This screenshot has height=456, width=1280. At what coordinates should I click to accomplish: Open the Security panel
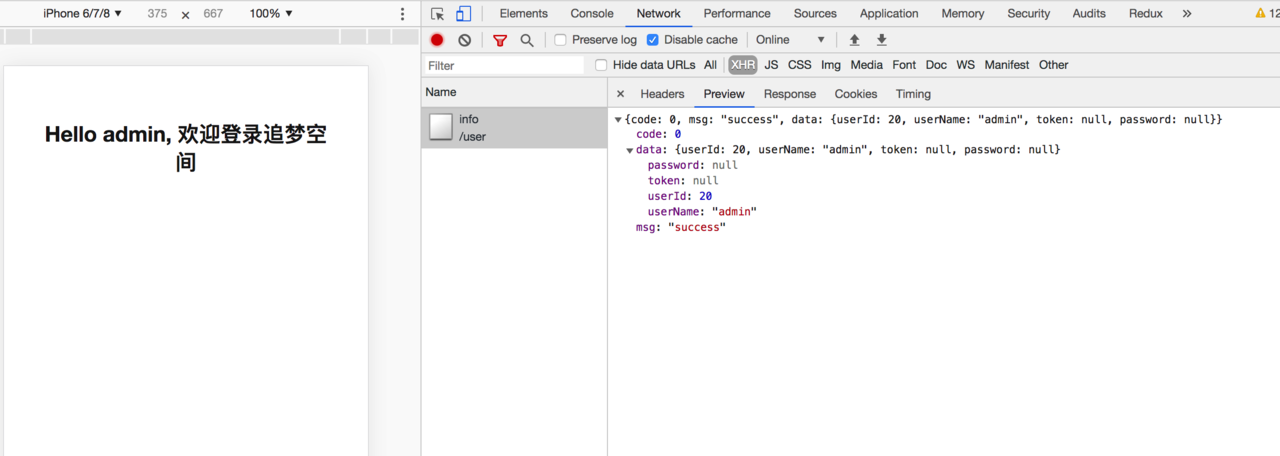(1029, 14)
